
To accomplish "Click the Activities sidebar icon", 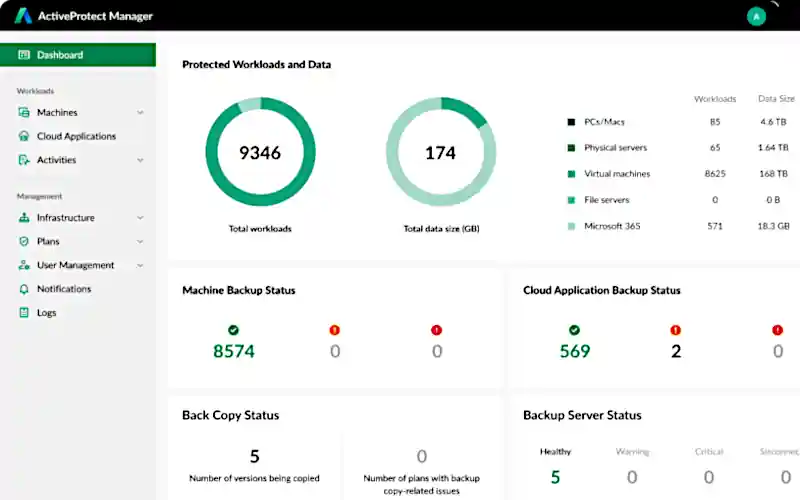I will pos(23,160).
